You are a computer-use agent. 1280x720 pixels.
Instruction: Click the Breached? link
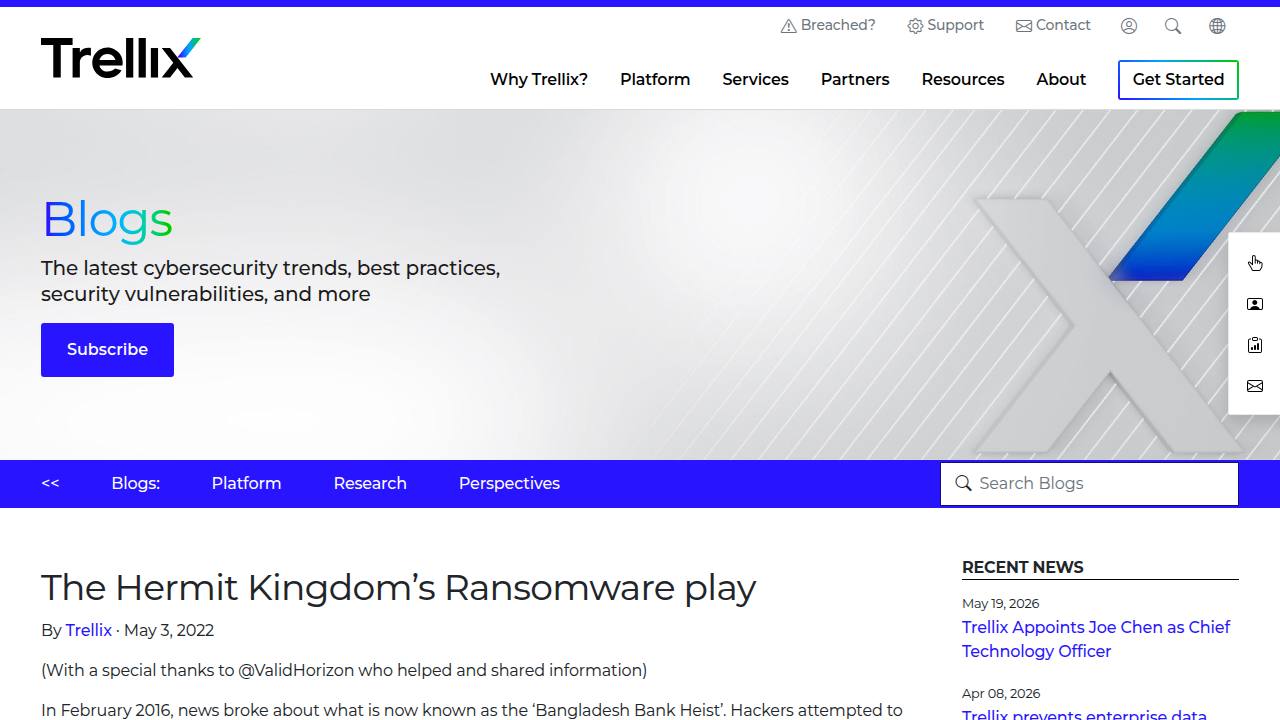[838, 25]
